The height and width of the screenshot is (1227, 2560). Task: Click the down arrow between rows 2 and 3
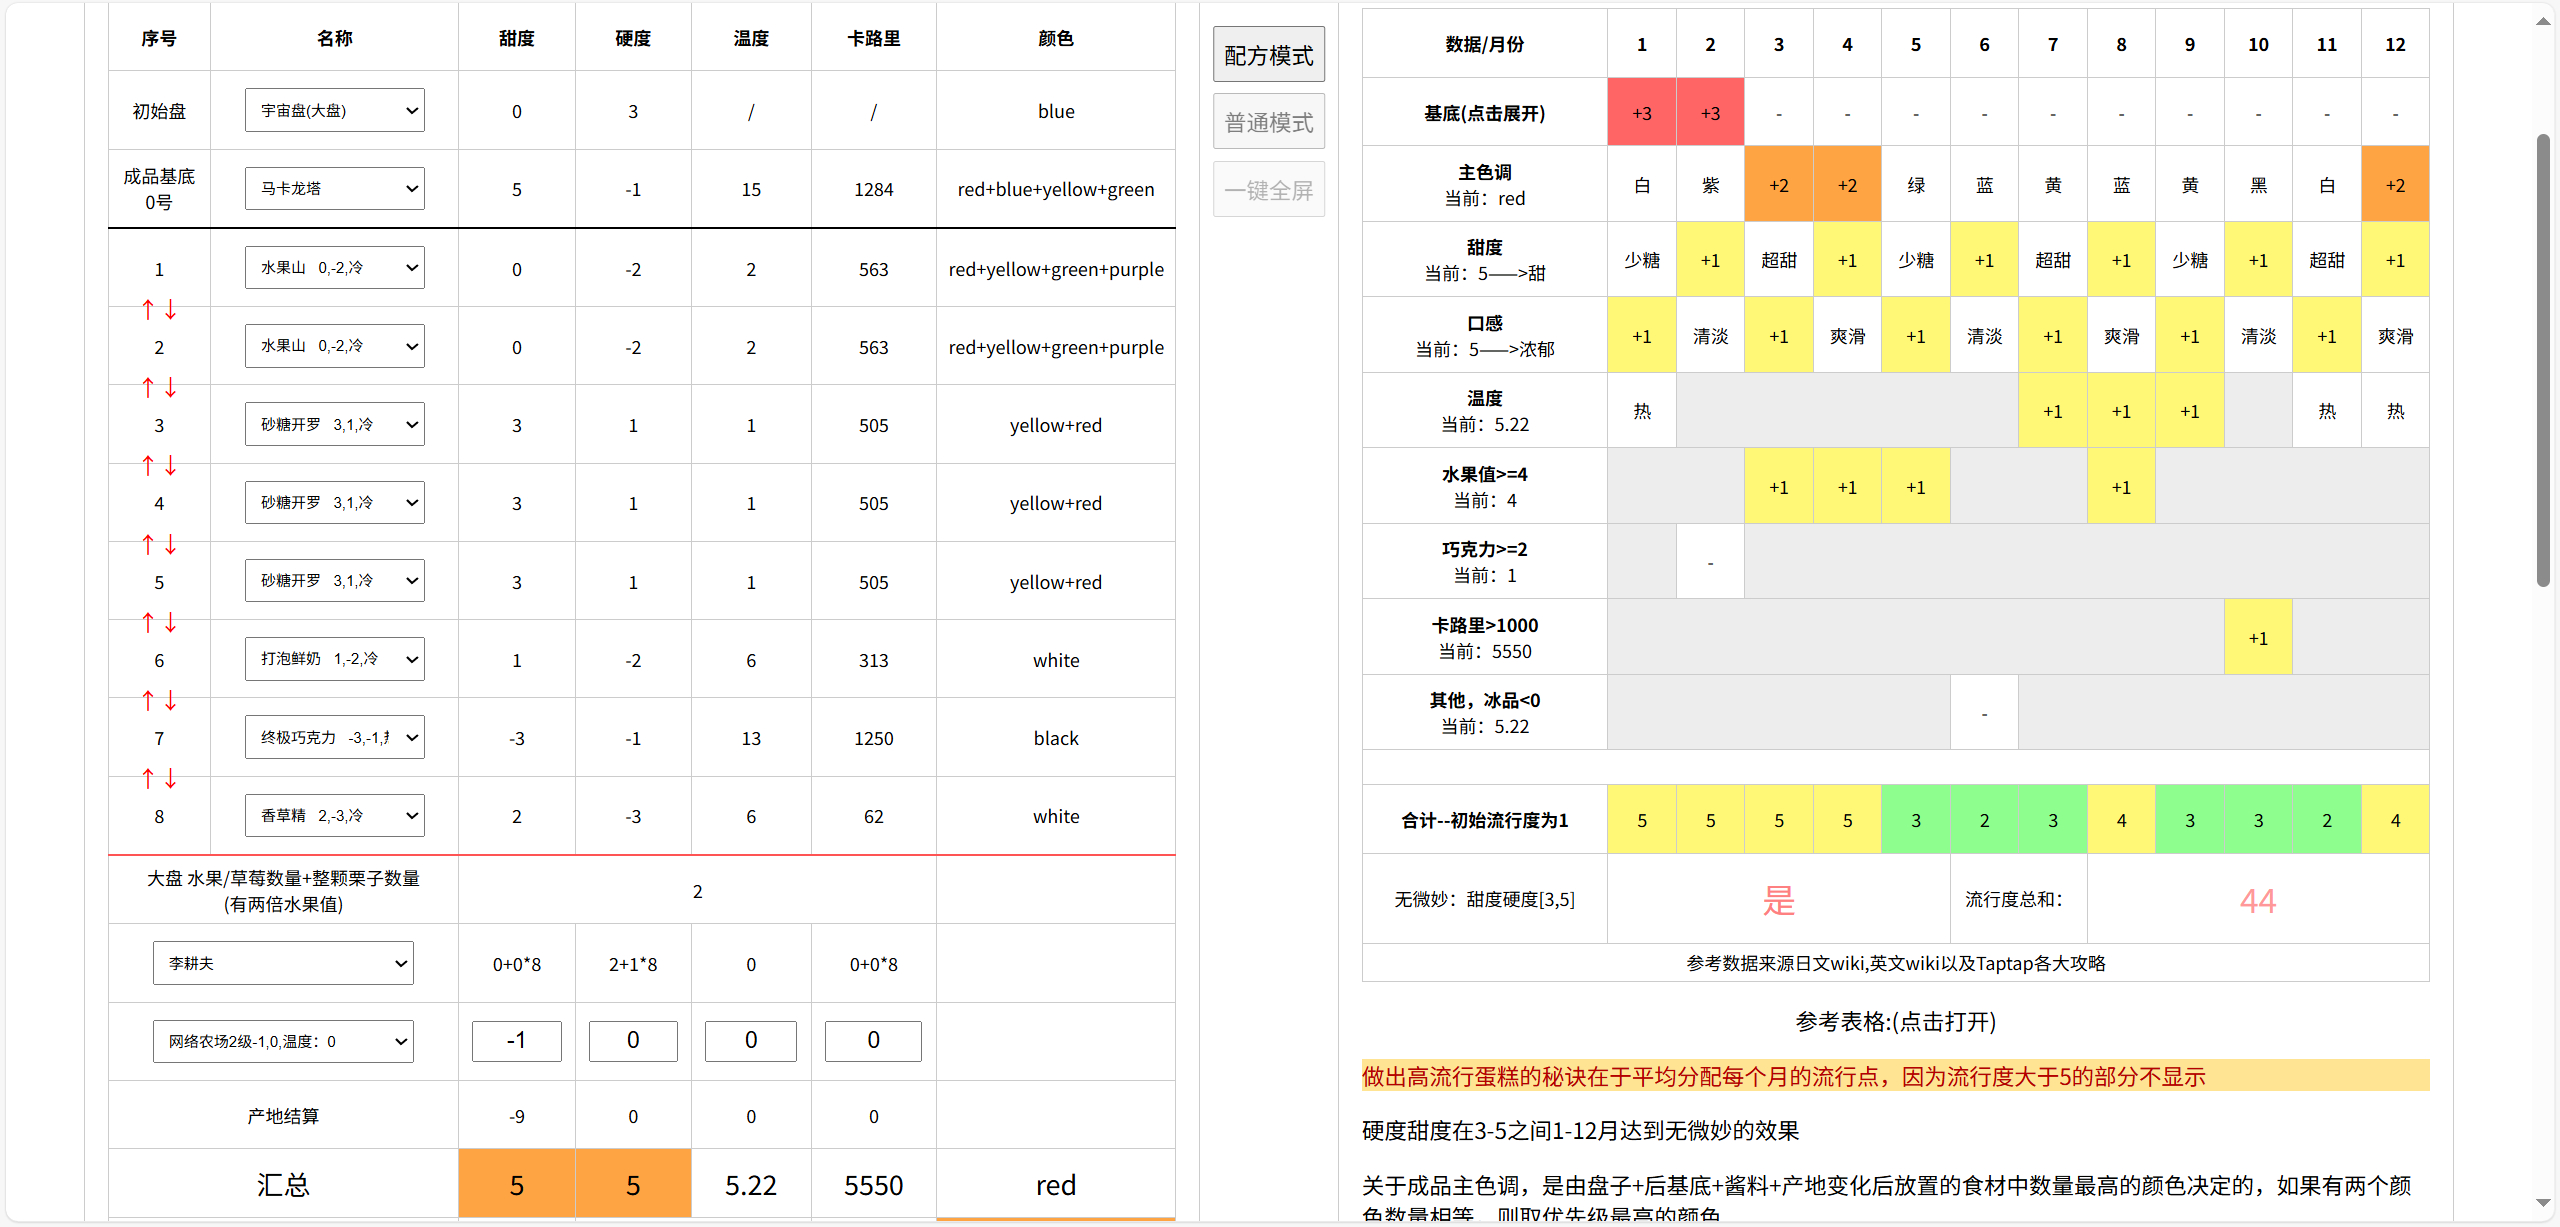[x=171, y=387]
